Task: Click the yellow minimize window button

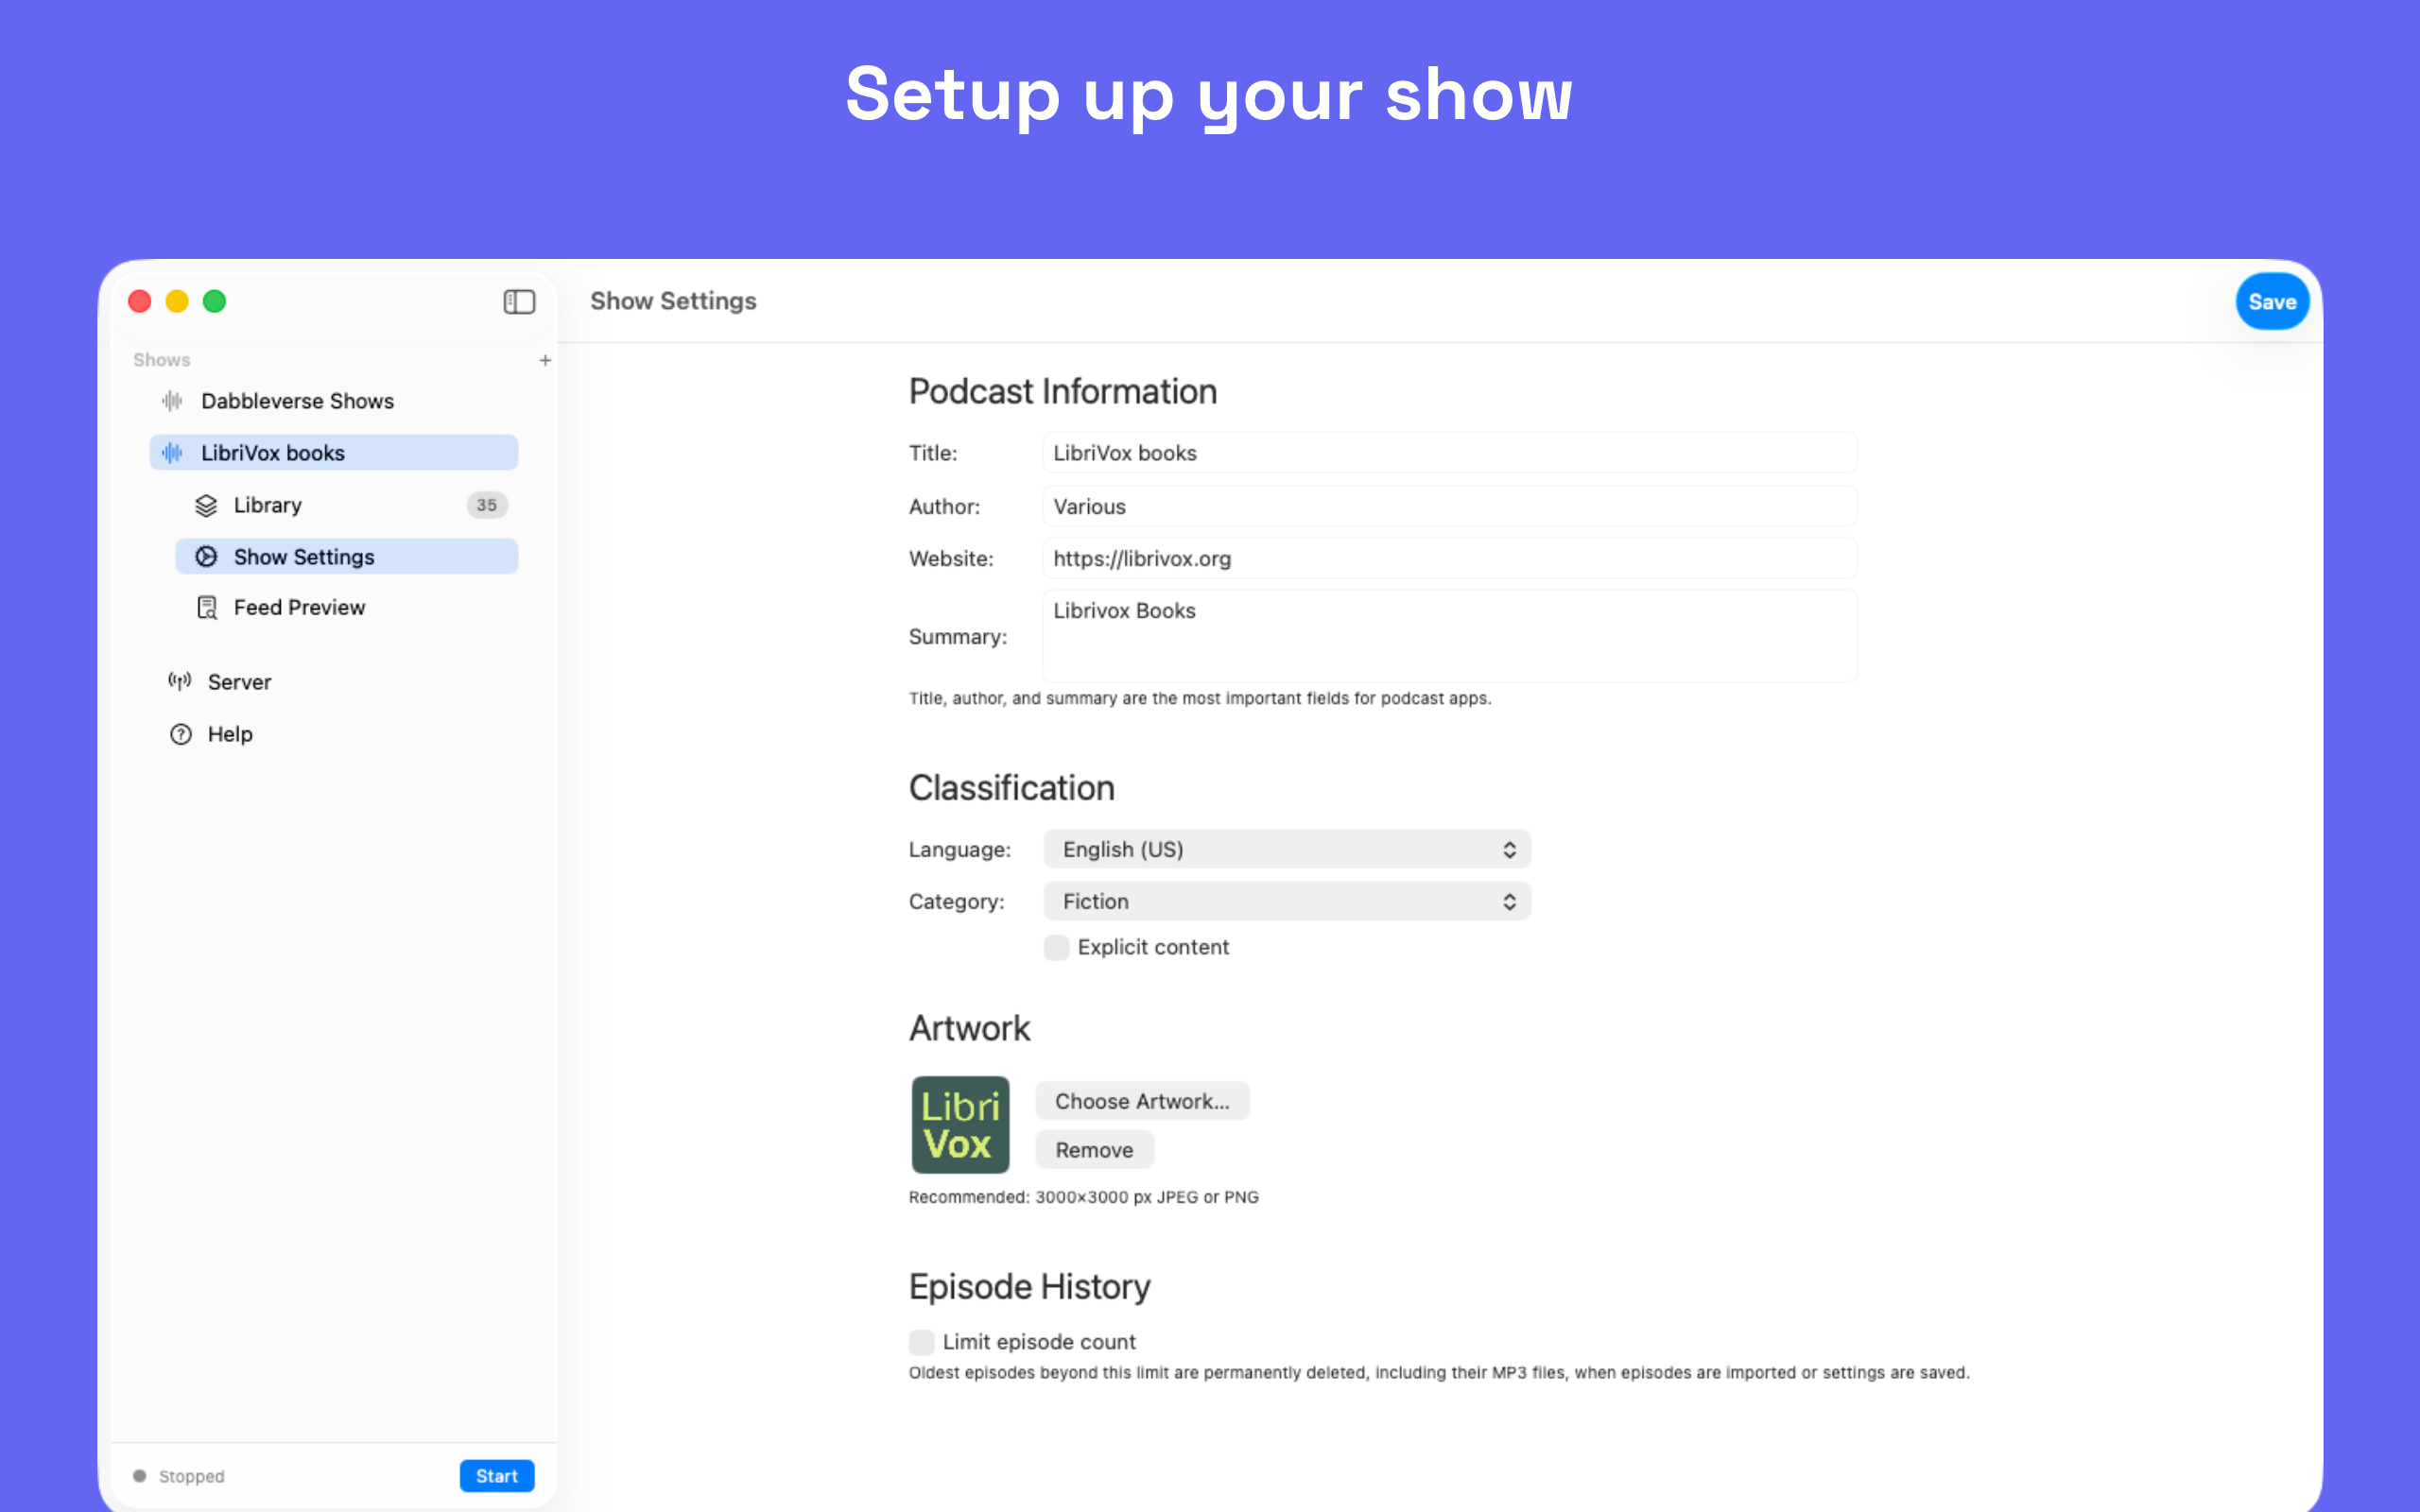Action: [177, 301]
